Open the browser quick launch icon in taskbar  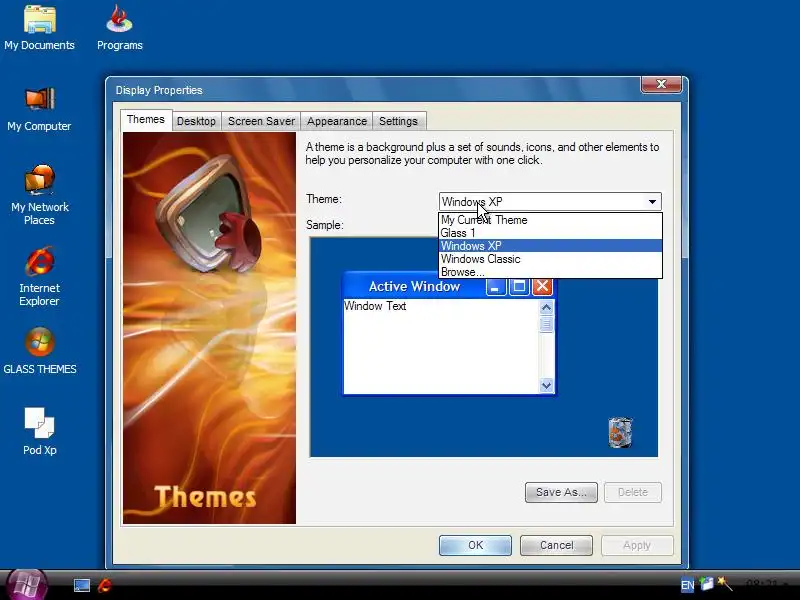point(105,585)
